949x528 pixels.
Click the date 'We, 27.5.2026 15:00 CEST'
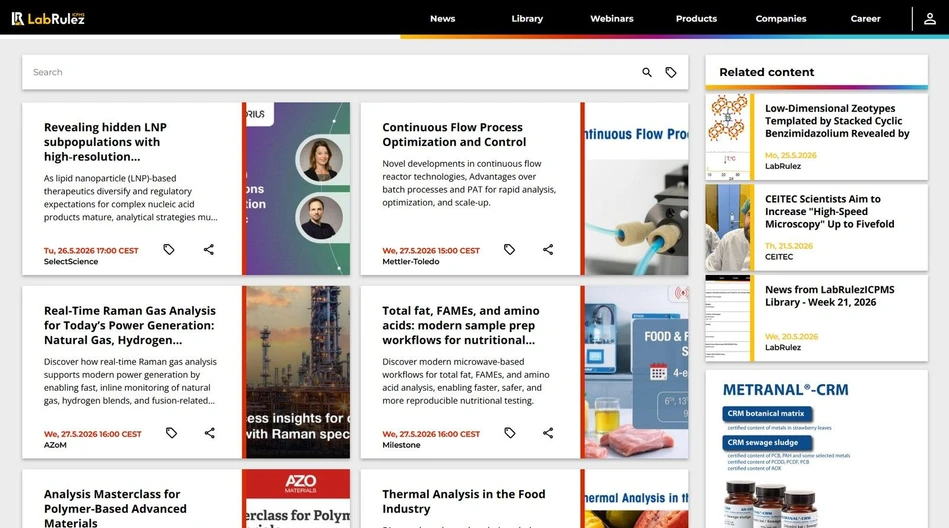click(431, 251)
